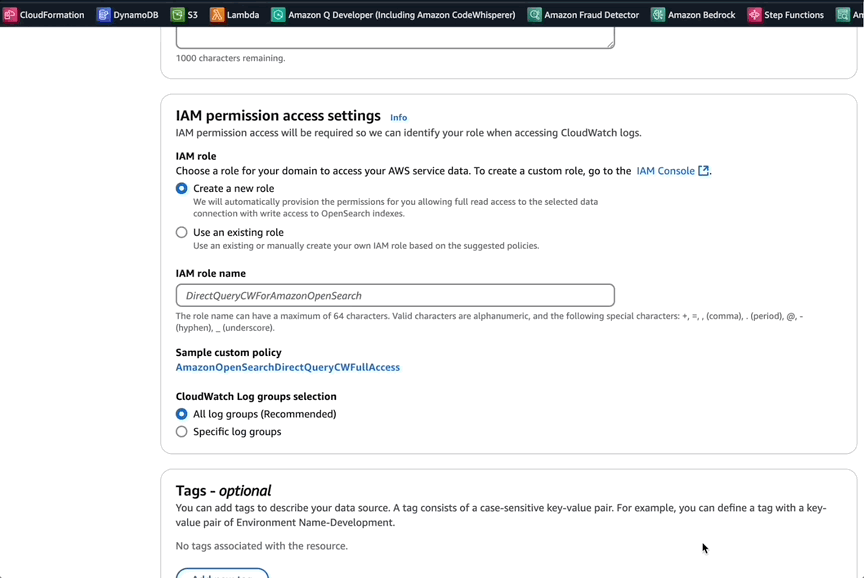The width and height of the screenshot is (864, 578).
Task: Open DynamoDB from the favorites bar
Action: click(x=128, y=14)
